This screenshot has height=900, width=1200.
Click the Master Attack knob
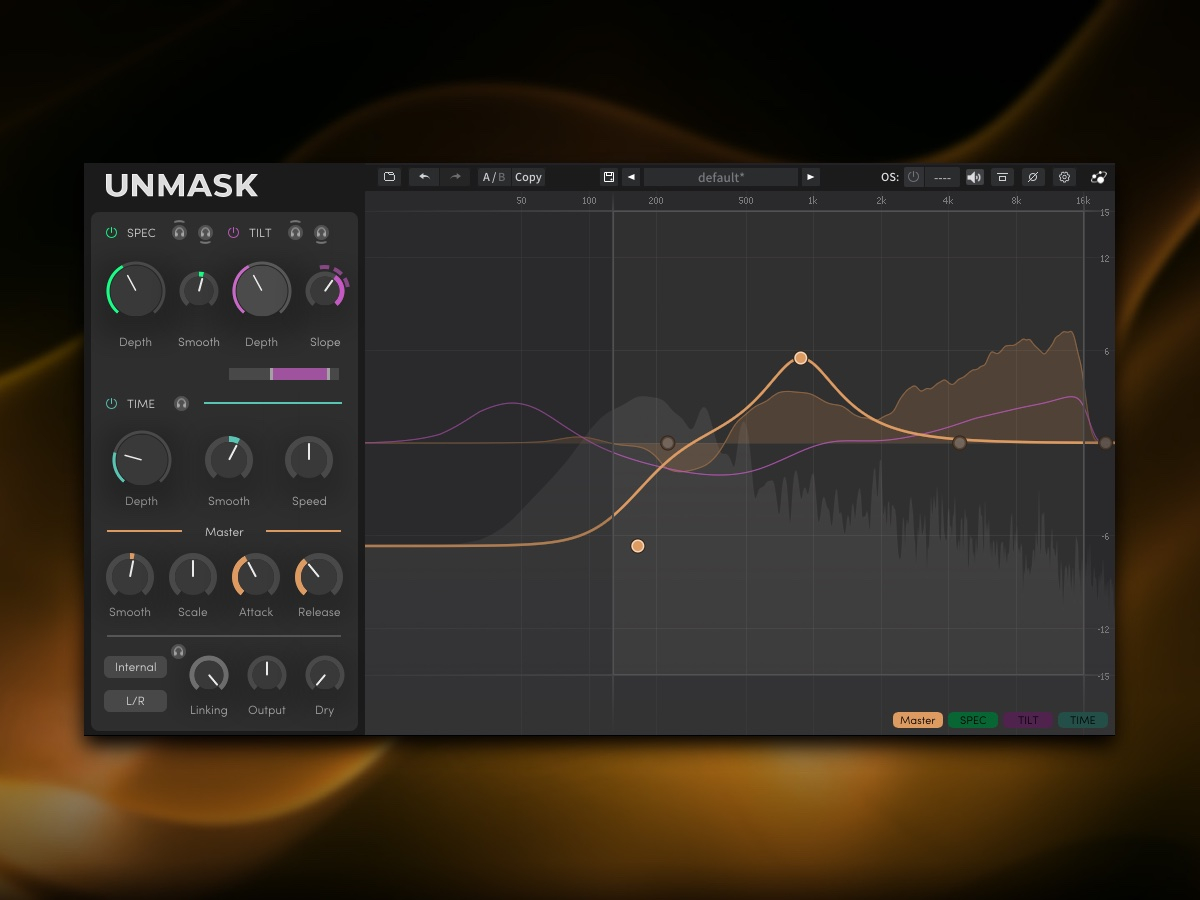pos(256,577)
